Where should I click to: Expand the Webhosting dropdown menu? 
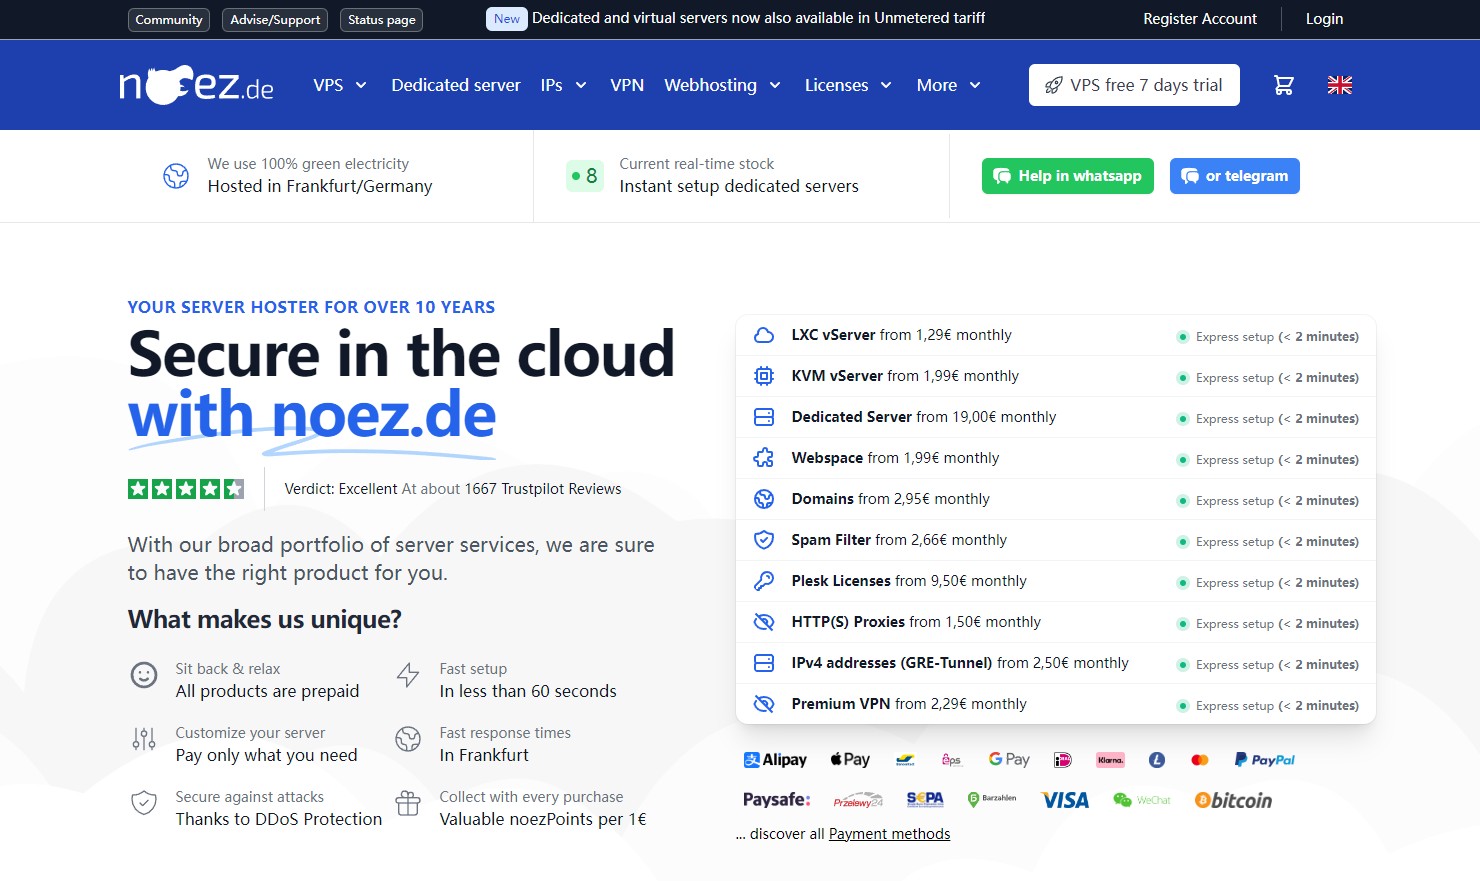[x=722, y=85]
